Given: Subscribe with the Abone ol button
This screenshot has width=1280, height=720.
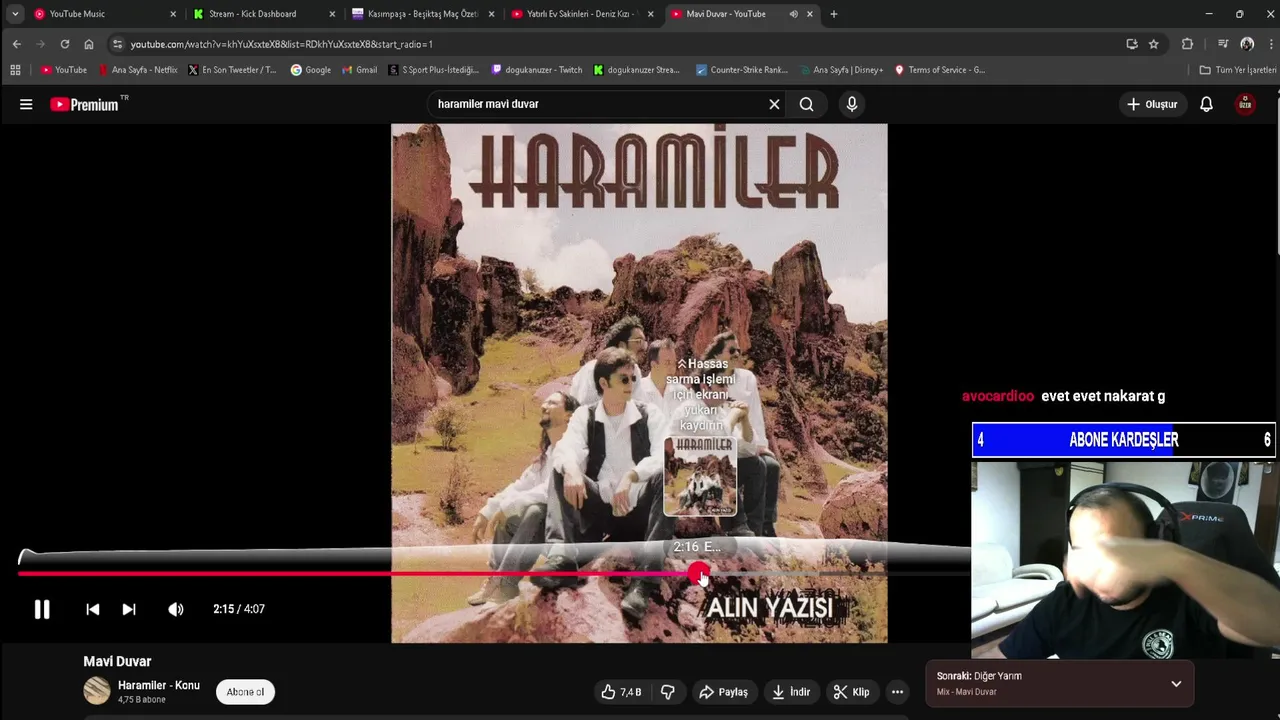Looking at the screenshot, I should point(245,692).
